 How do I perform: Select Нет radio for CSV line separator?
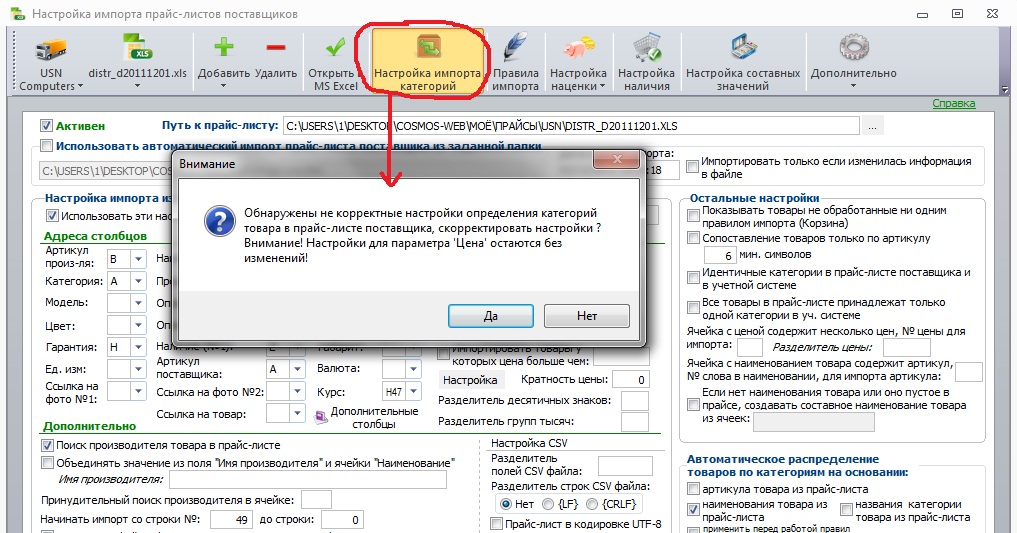pos(506,504)
